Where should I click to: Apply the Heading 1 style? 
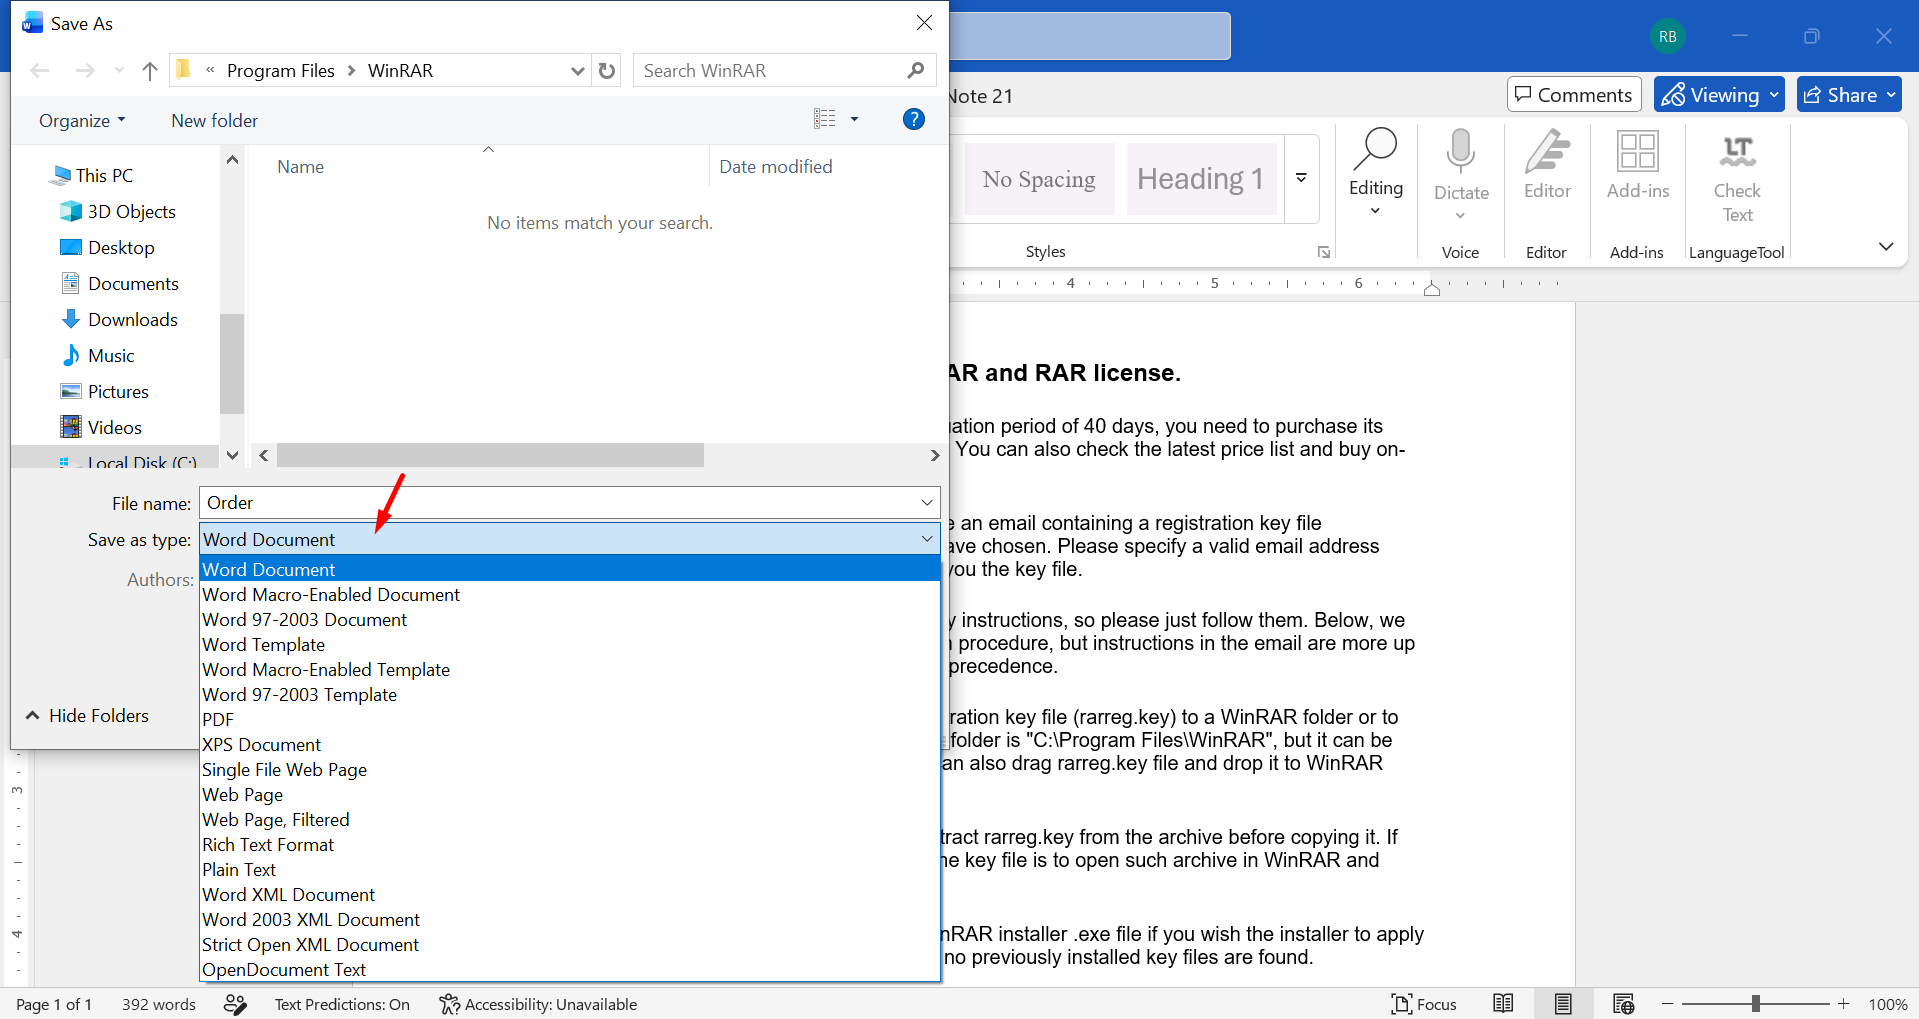[1201, 179]
